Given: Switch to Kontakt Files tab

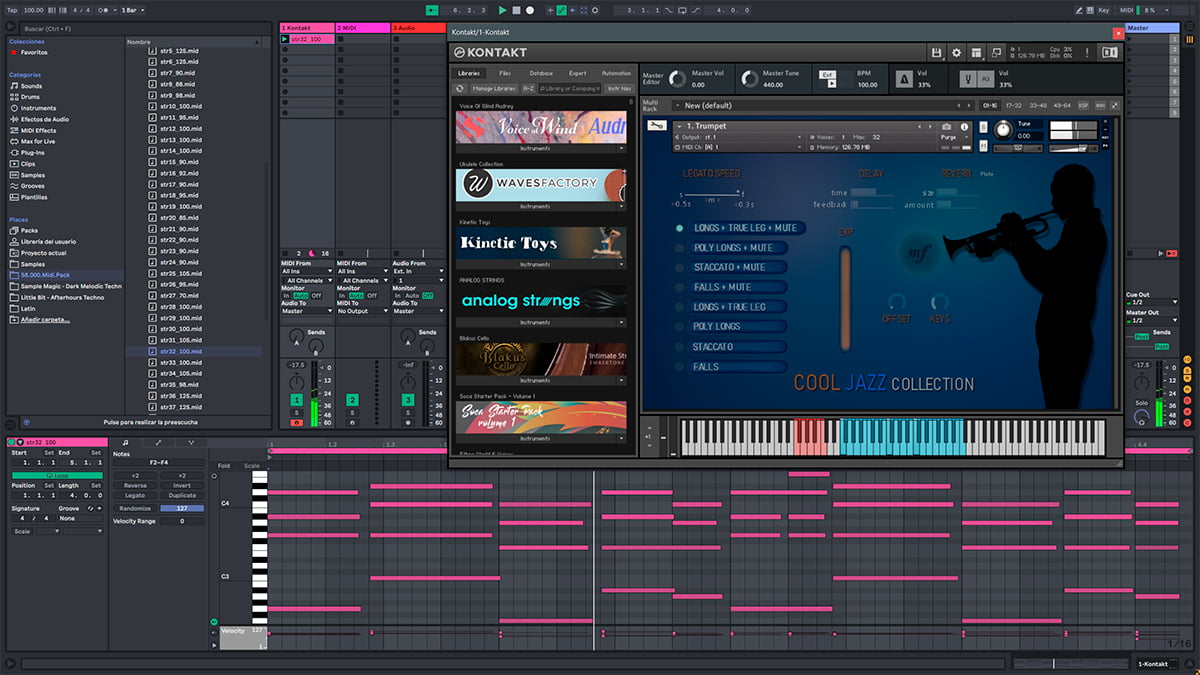Looking at the screenshot, I should pos(505,73).
